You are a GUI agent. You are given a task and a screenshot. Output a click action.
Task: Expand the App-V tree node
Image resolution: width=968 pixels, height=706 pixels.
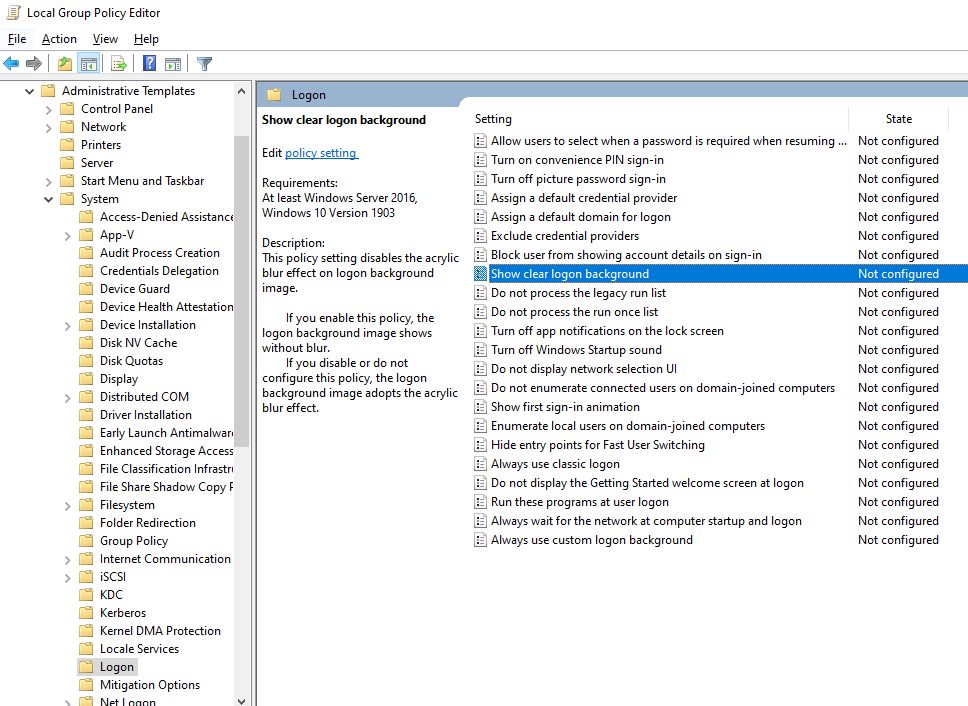67,236
